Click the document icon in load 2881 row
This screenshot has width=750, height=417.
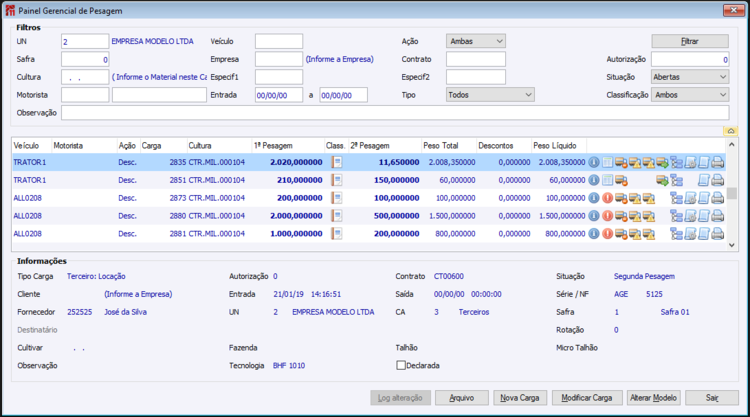click(703, 234)
